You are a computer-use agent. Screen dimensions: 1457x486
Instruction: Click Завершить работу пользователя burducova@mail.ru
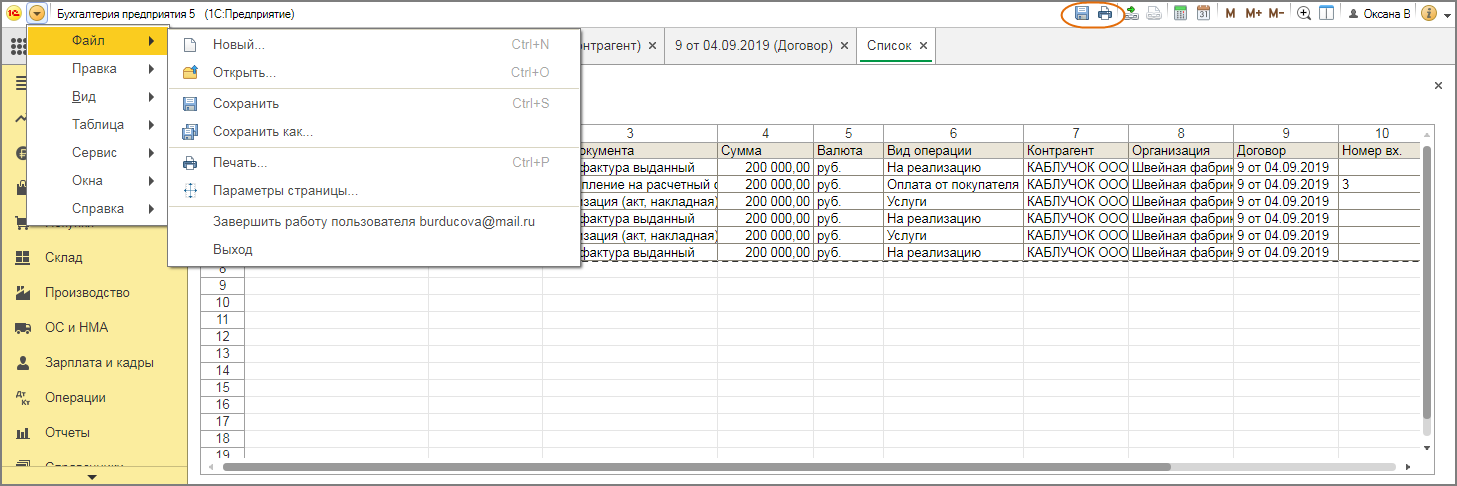click(374, 222)
